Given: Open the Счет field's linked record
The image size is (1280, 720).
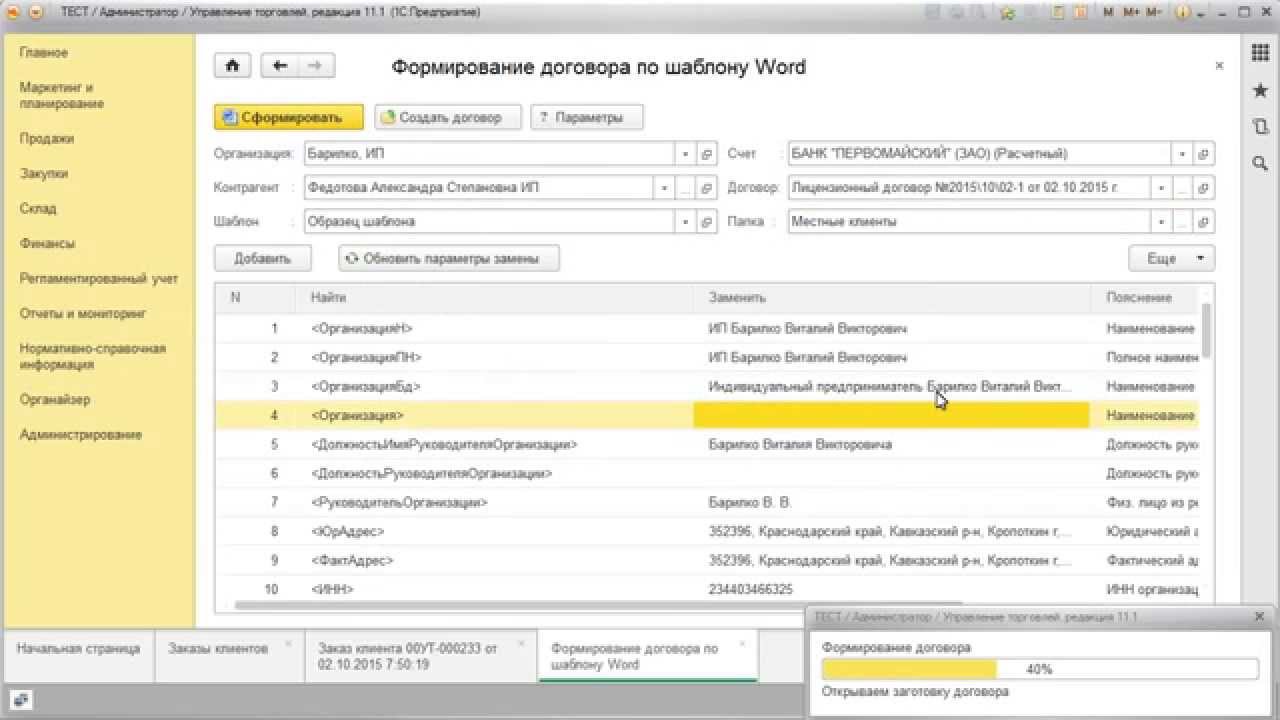Looking at the screenshot, I should (x=1204, y=154).
